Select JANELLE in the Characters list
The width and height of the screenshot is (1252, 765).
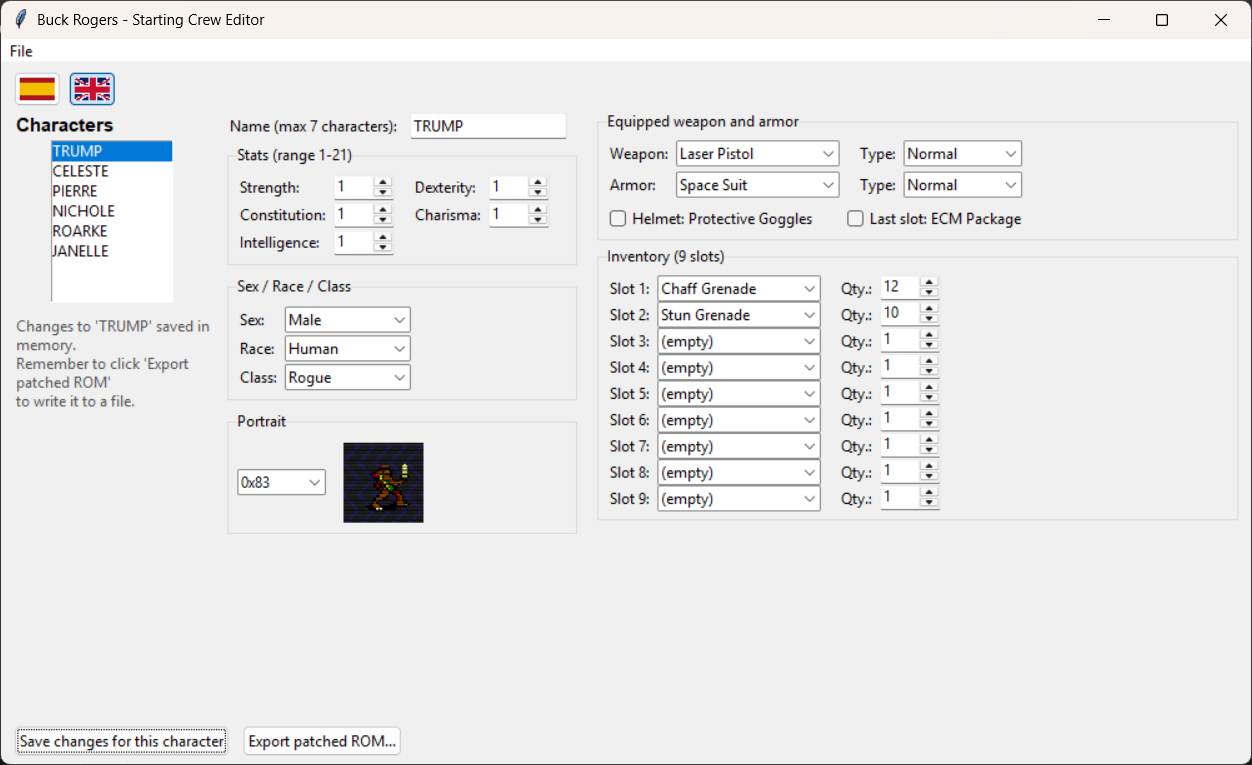point(112,251)
